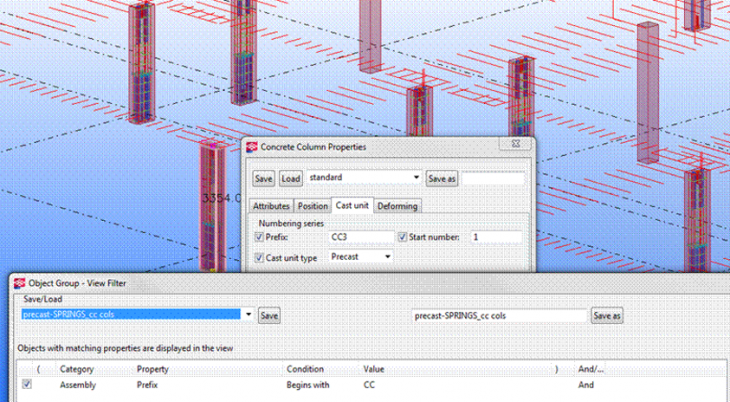Go to the Deforming tab

tap(397, 206)
